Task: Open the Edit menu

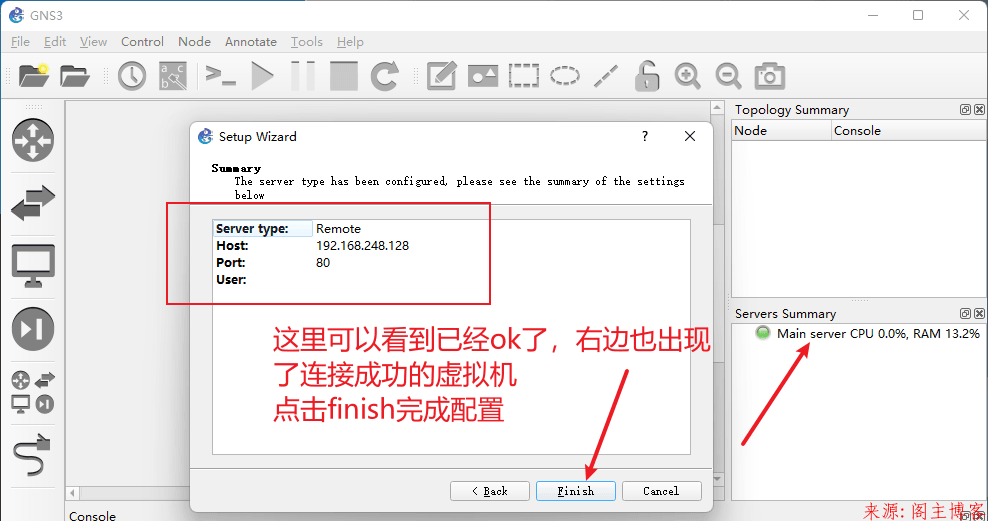Action: pos(55,42)
